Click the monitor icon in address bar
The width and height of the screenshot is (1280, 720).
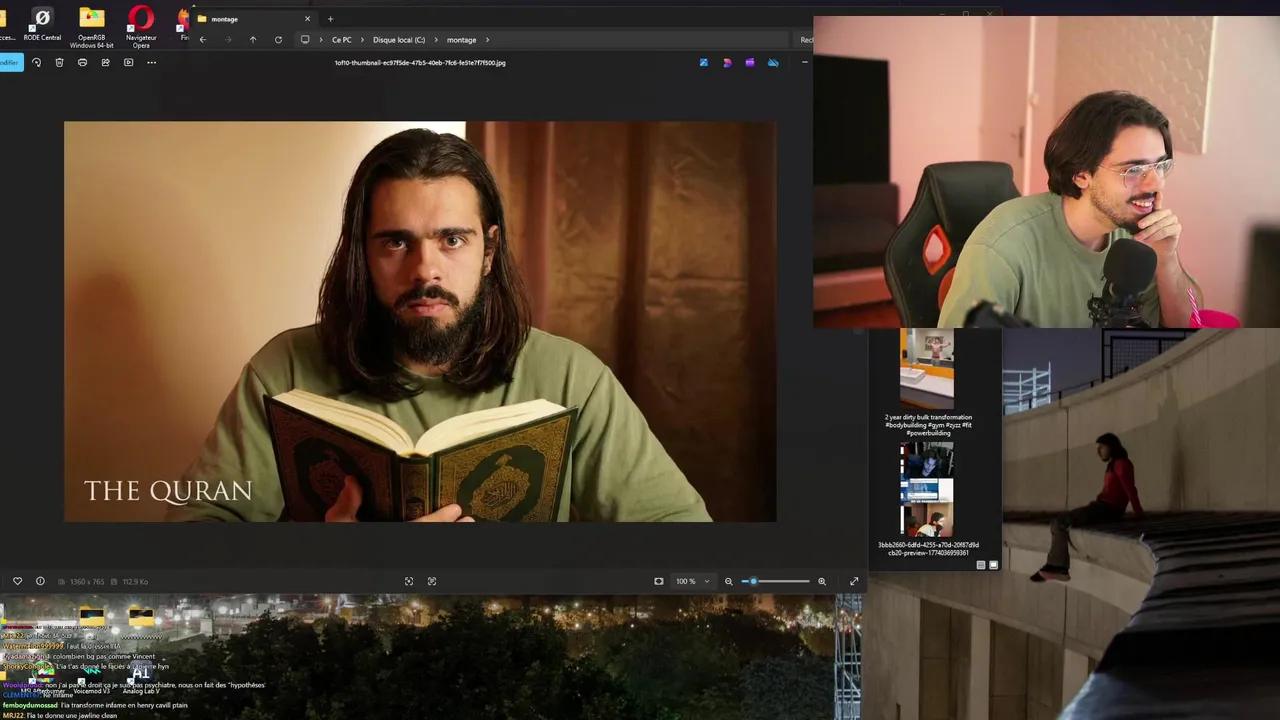[305, 40]
